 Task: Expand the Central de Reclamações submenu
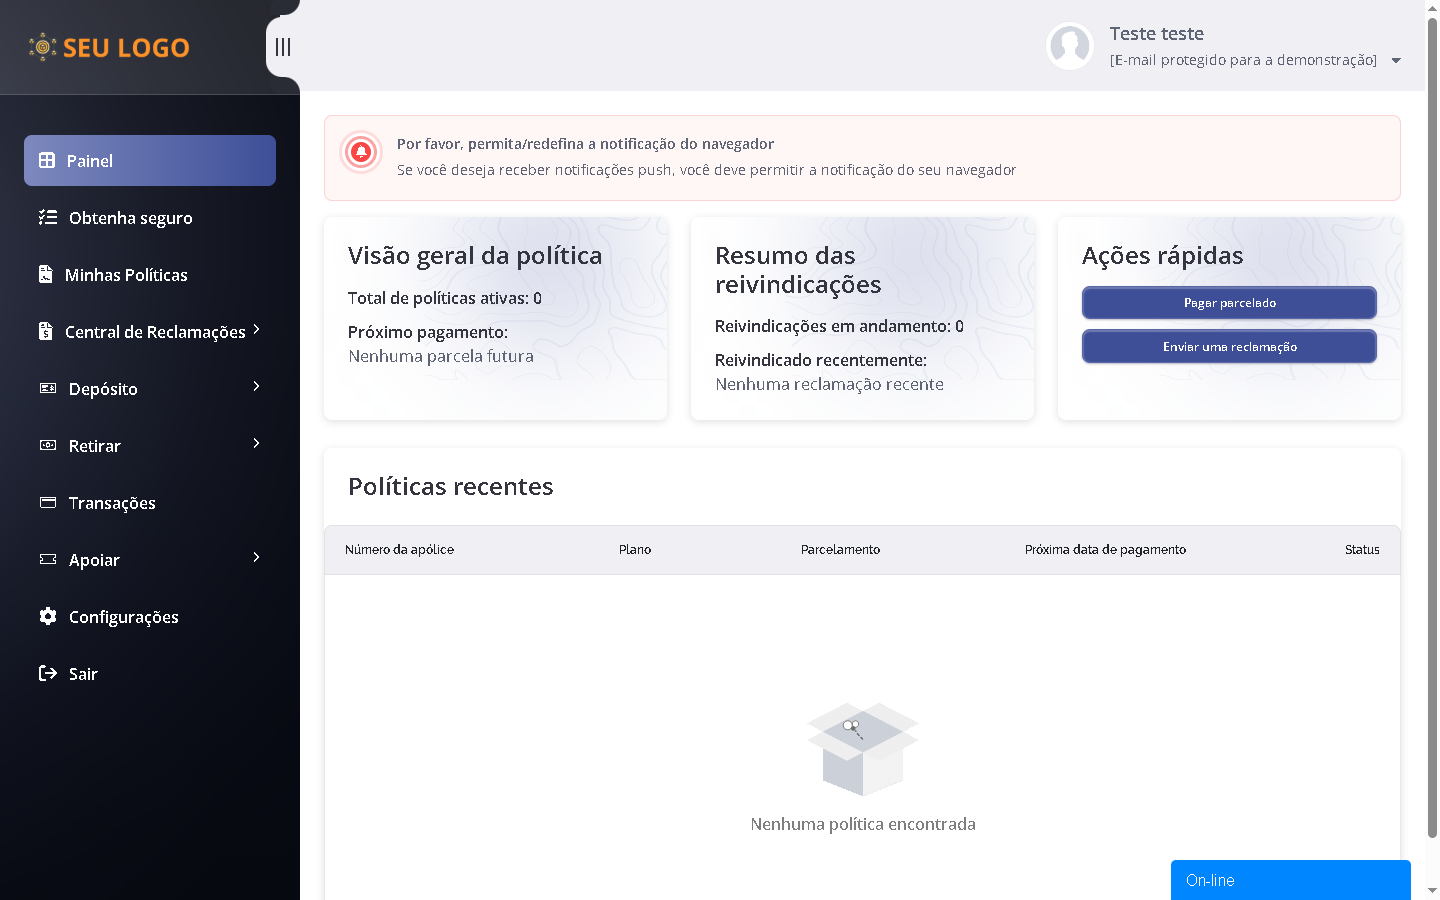tap(256, 329)
